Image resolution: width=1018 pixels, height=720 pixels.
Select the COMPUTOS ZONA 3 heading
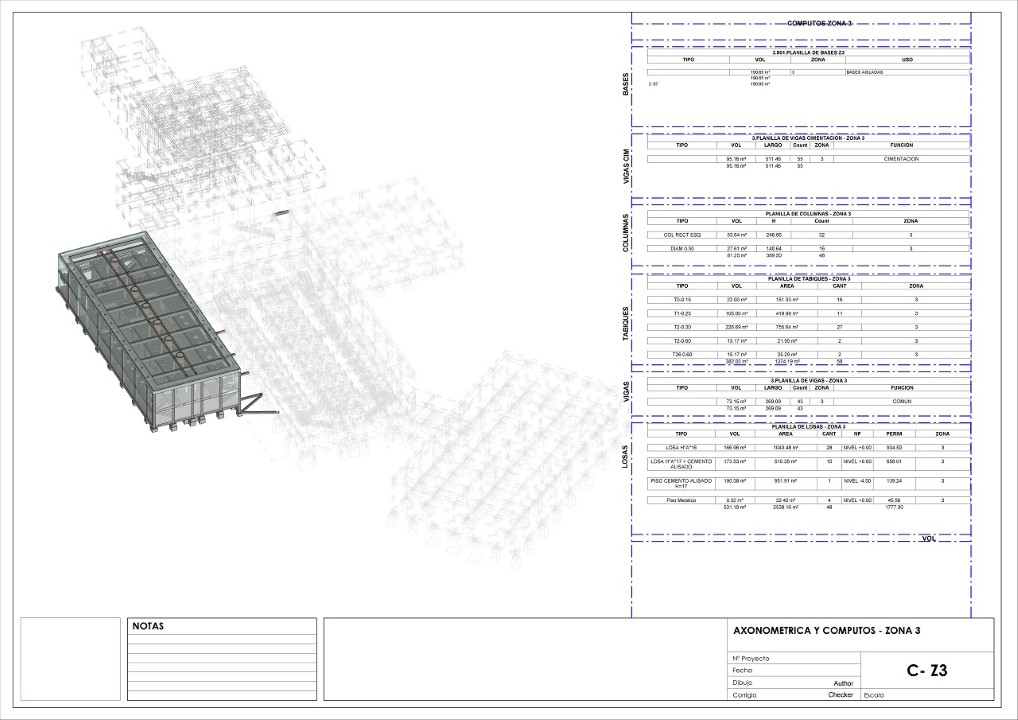(819, 22)
